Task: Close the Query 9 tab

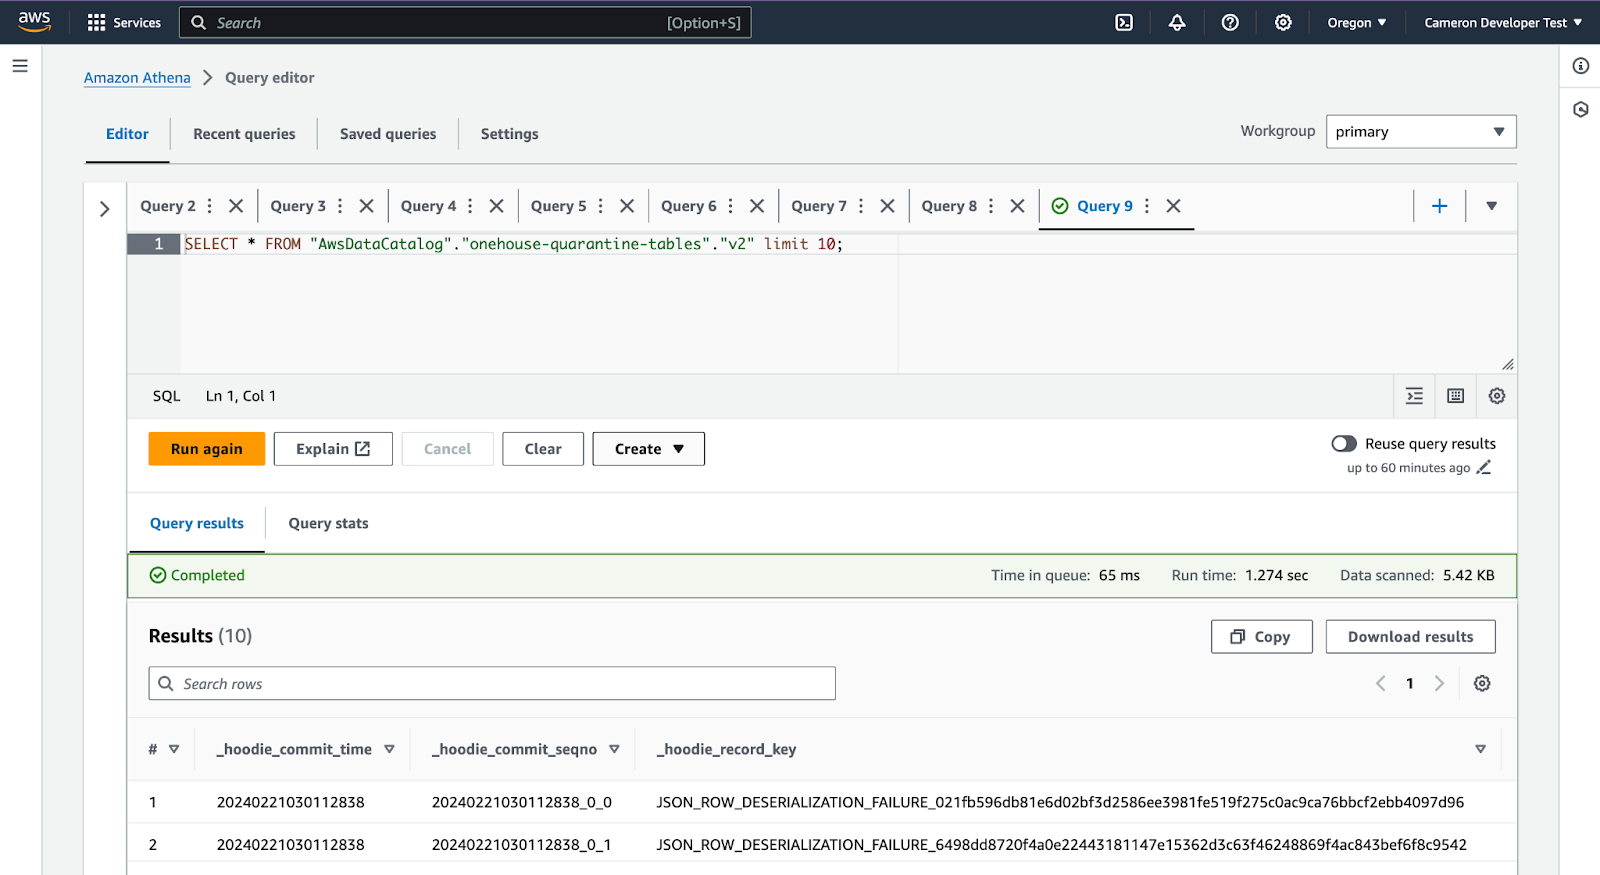Action: tap(1173, 206)
